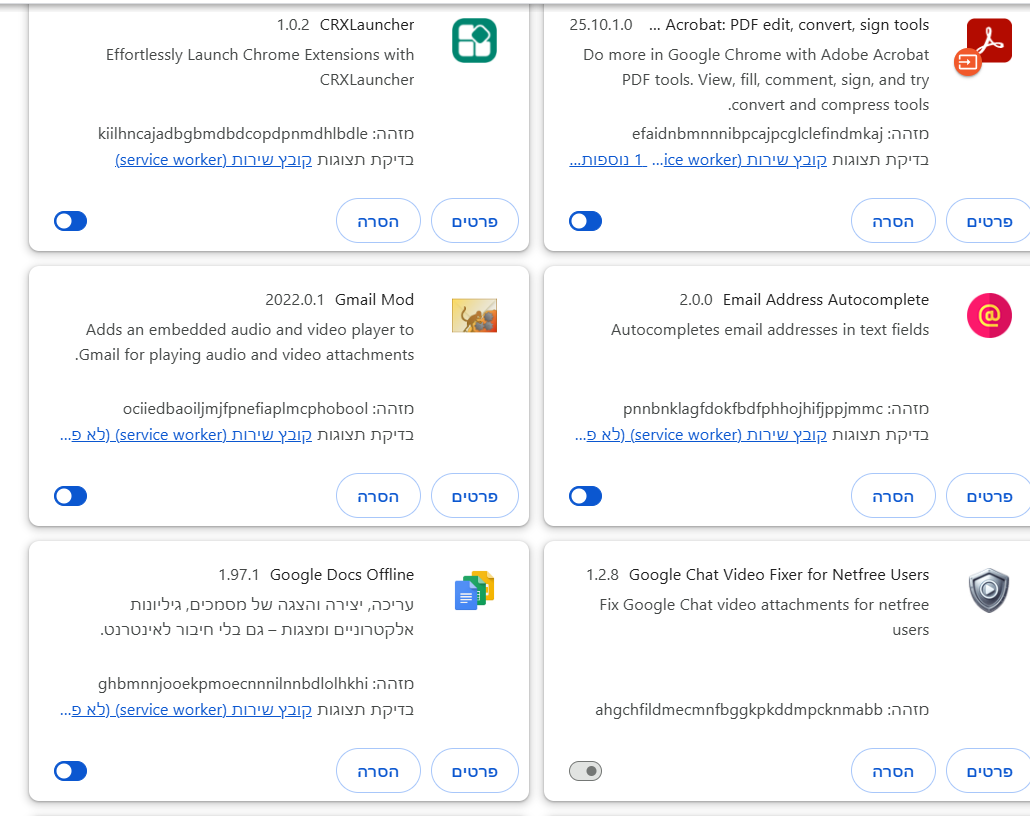
Task: Open details for CRXLauncher
Action: [x=475, y=221]
